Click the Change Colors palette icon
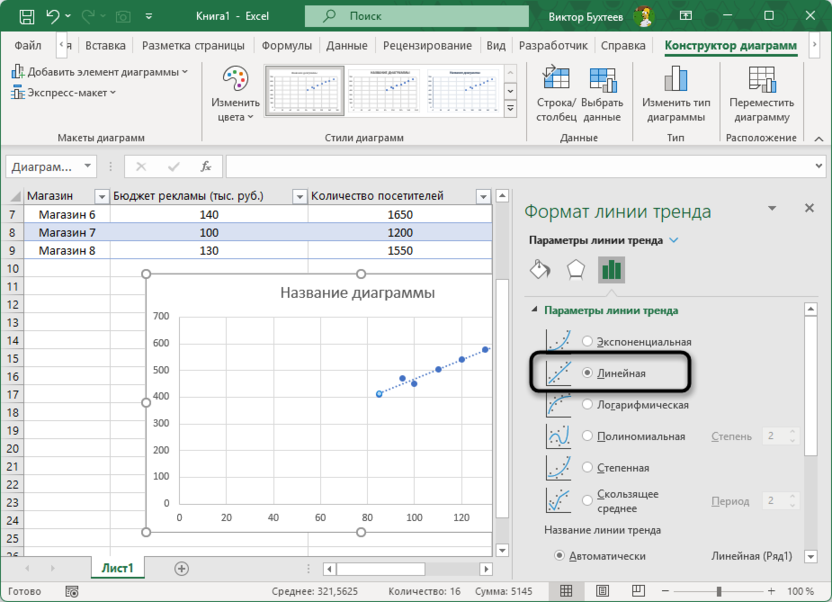 tap(235, 81)
